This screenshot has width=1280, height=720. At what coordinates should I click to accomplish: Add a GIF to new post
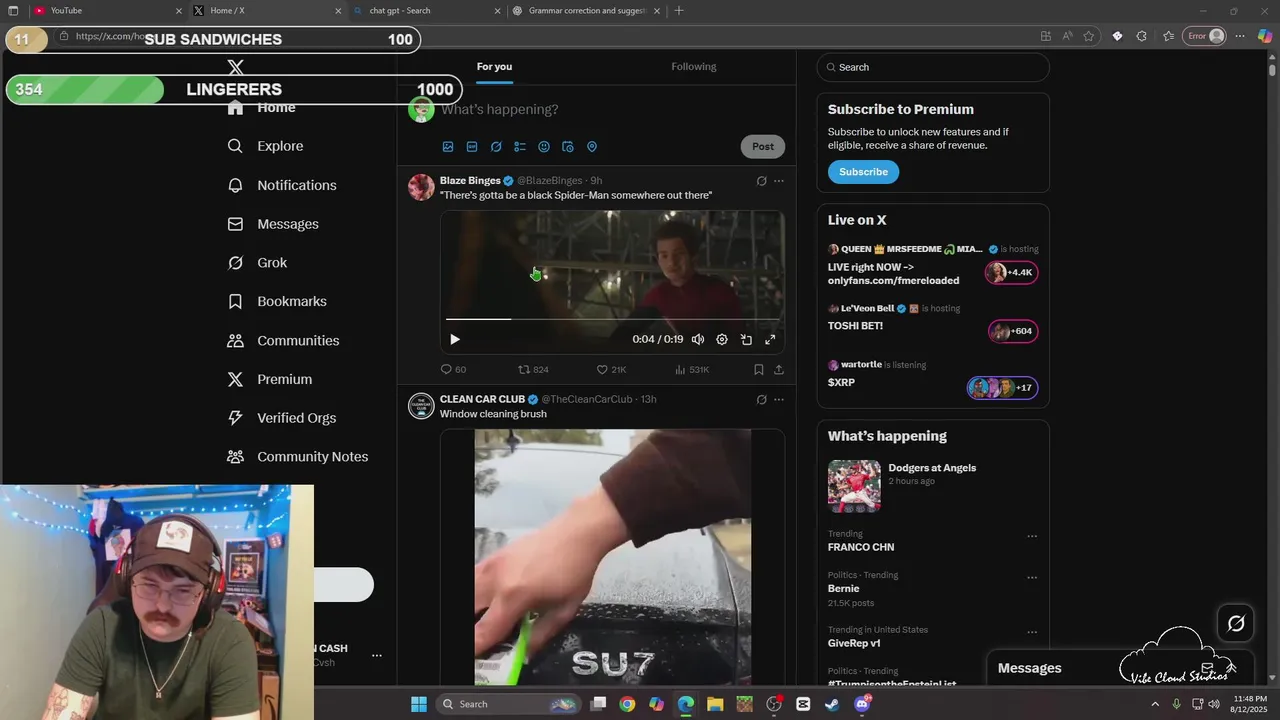pos(472,147)
